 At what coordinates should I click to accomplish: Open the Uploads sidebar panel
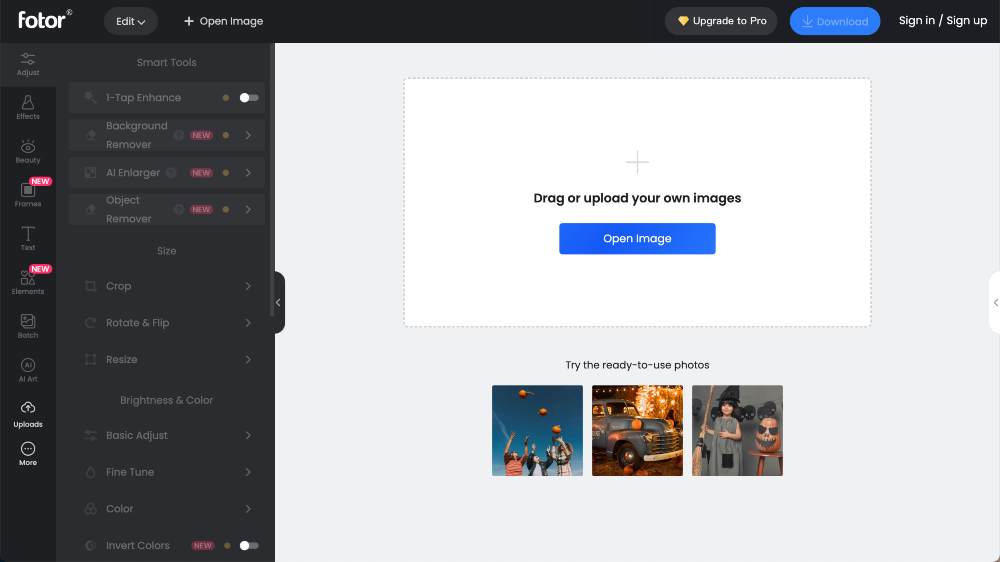pos(27,414)
